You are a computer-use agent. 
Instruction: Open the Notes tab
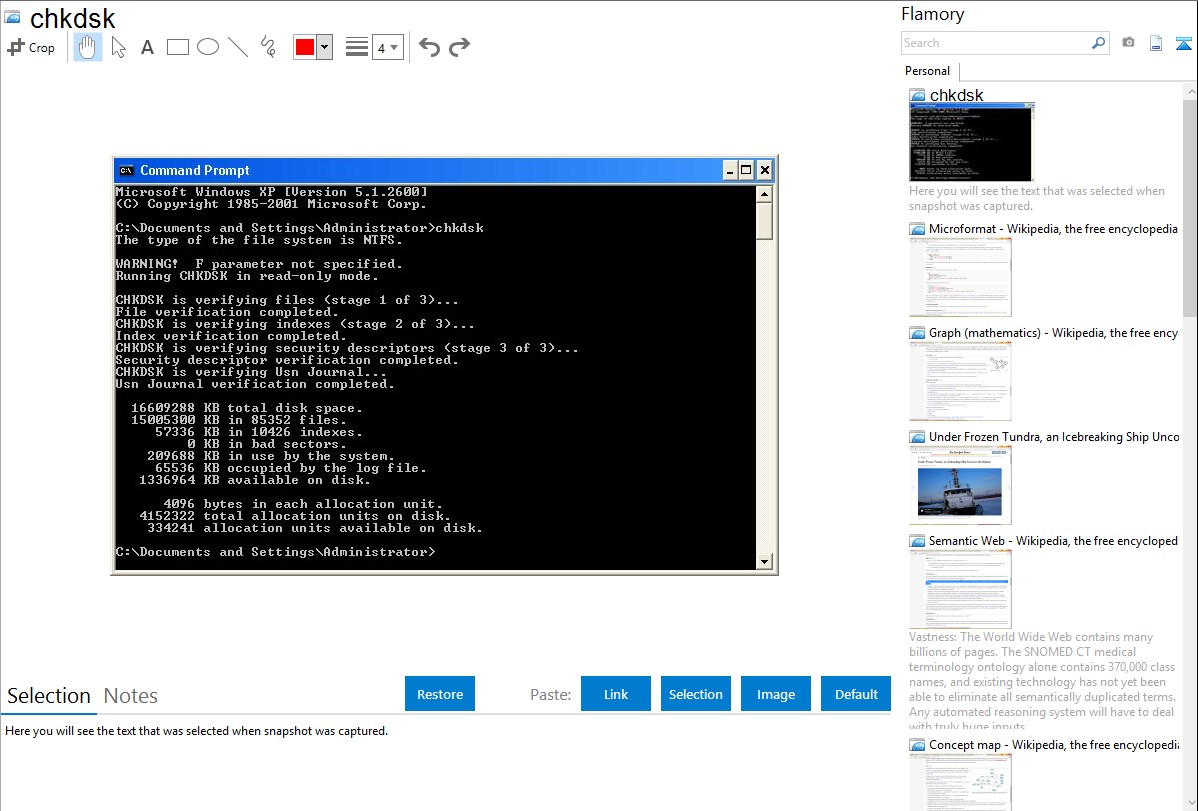[131, 696]
